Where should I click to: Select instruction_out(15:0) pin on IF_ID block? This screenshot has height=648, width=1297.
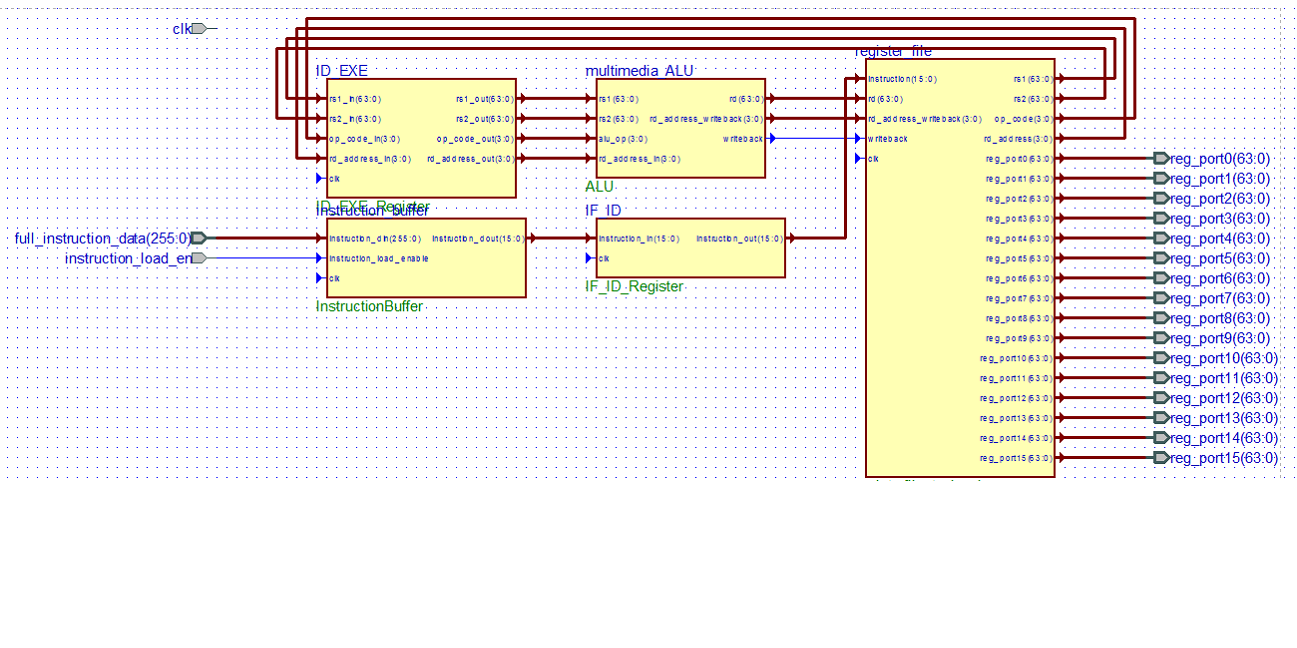[x=739, y=239]
